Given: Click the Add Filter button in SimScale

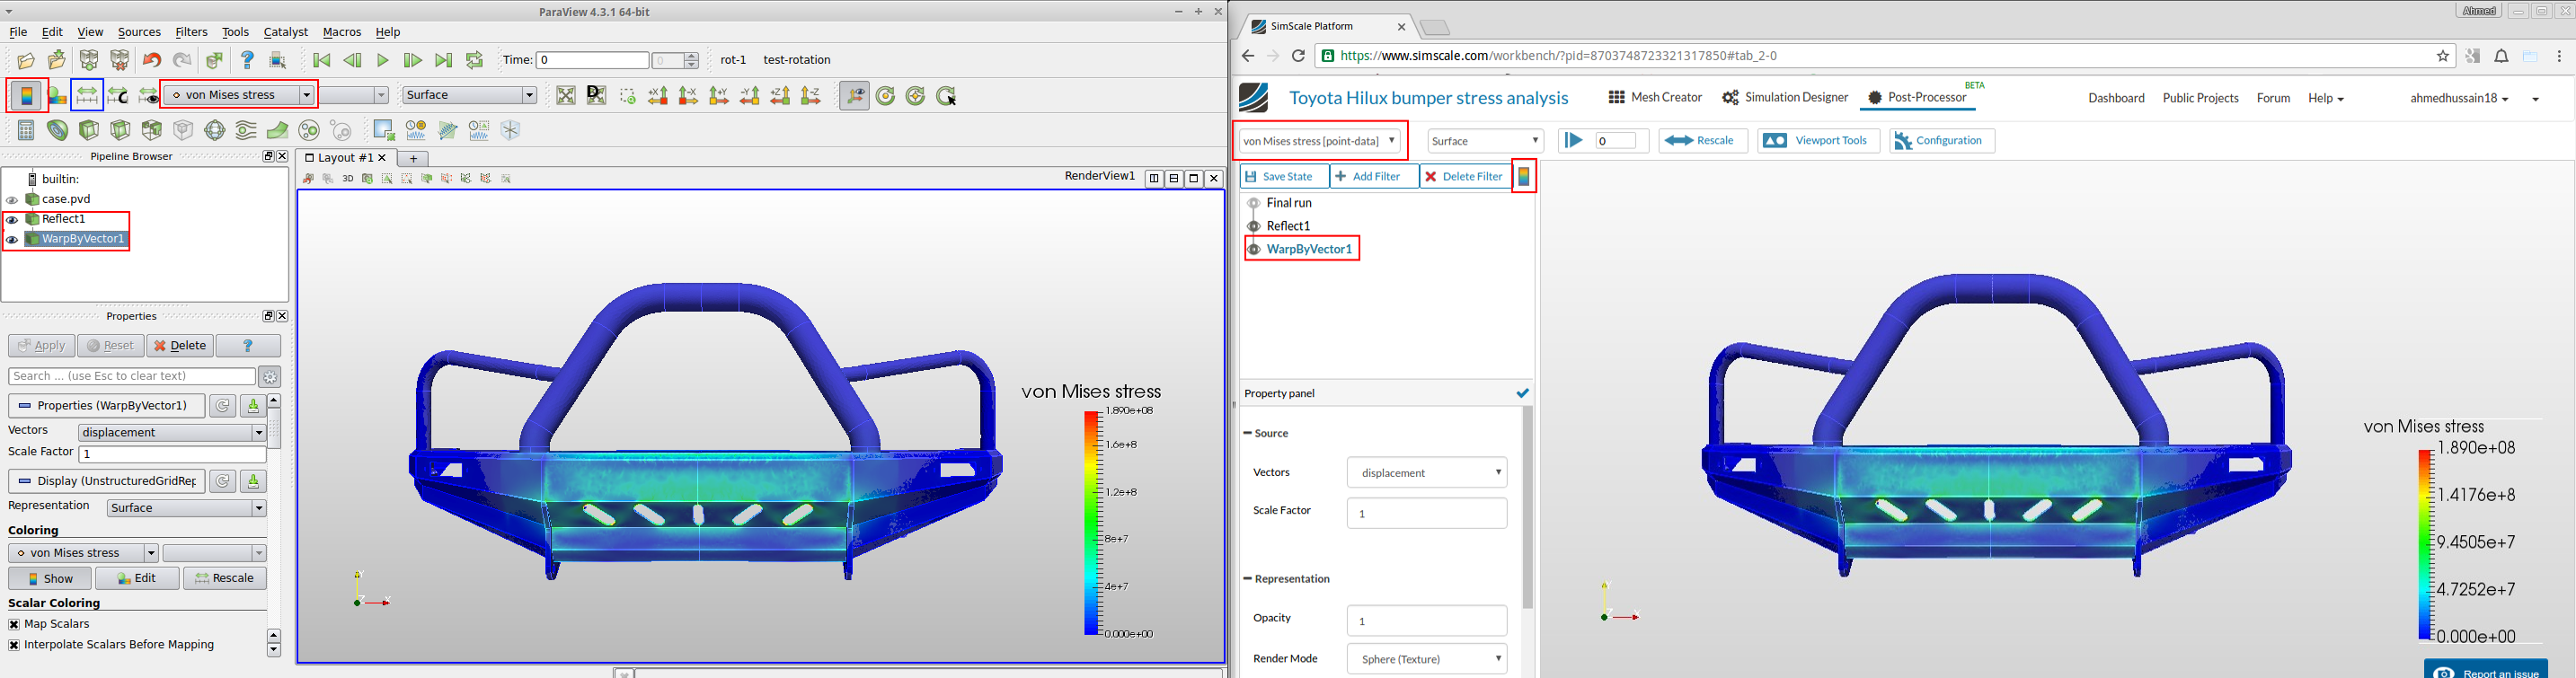Looking at the screenshot, I should point(1374,177).
